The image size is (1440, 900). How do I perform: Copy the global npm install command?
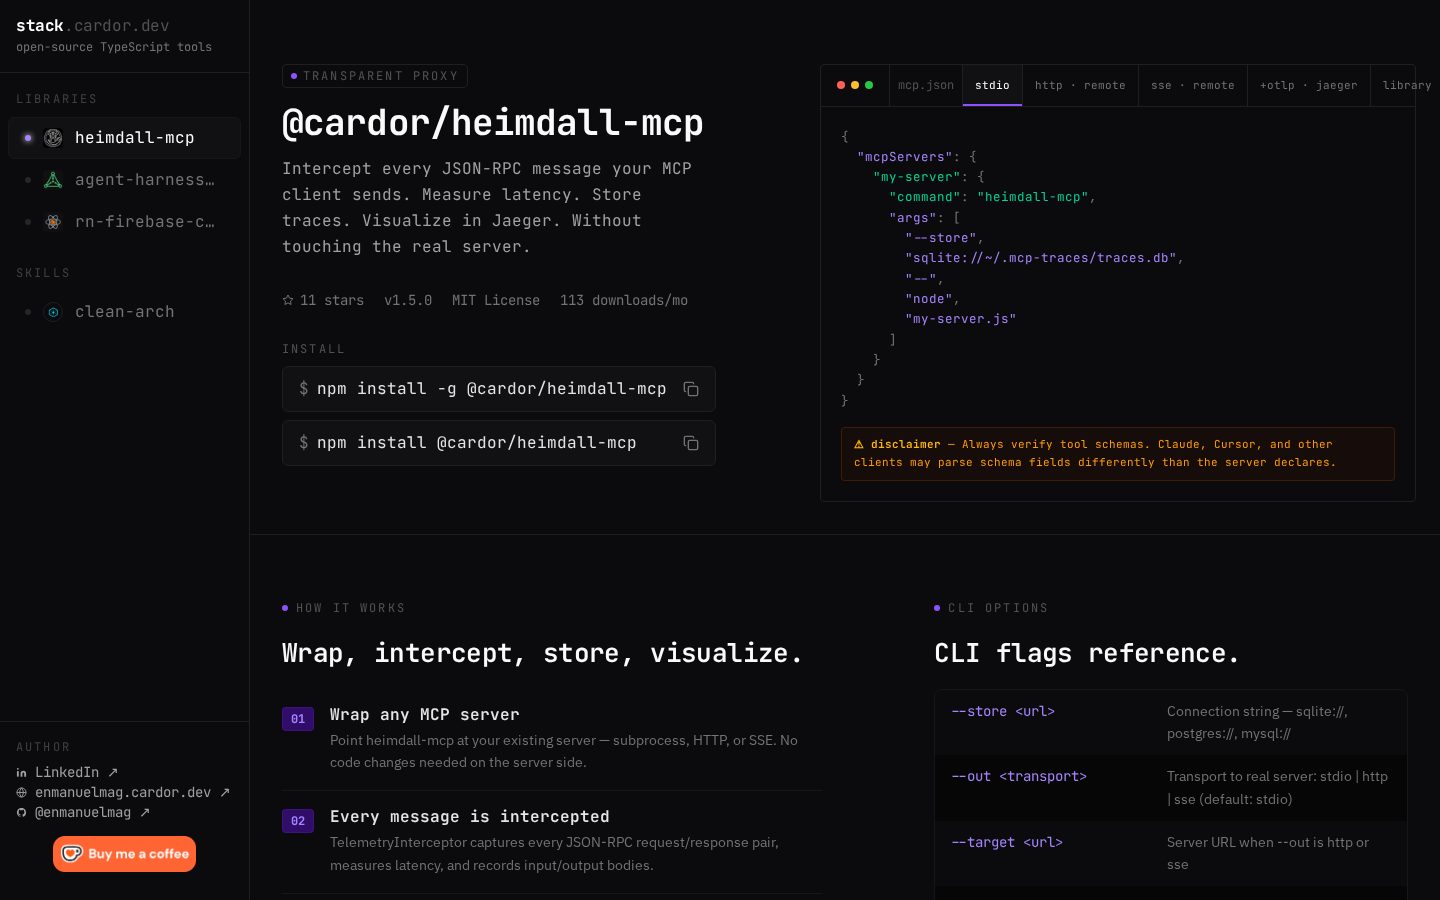click(x=691, y=389)
